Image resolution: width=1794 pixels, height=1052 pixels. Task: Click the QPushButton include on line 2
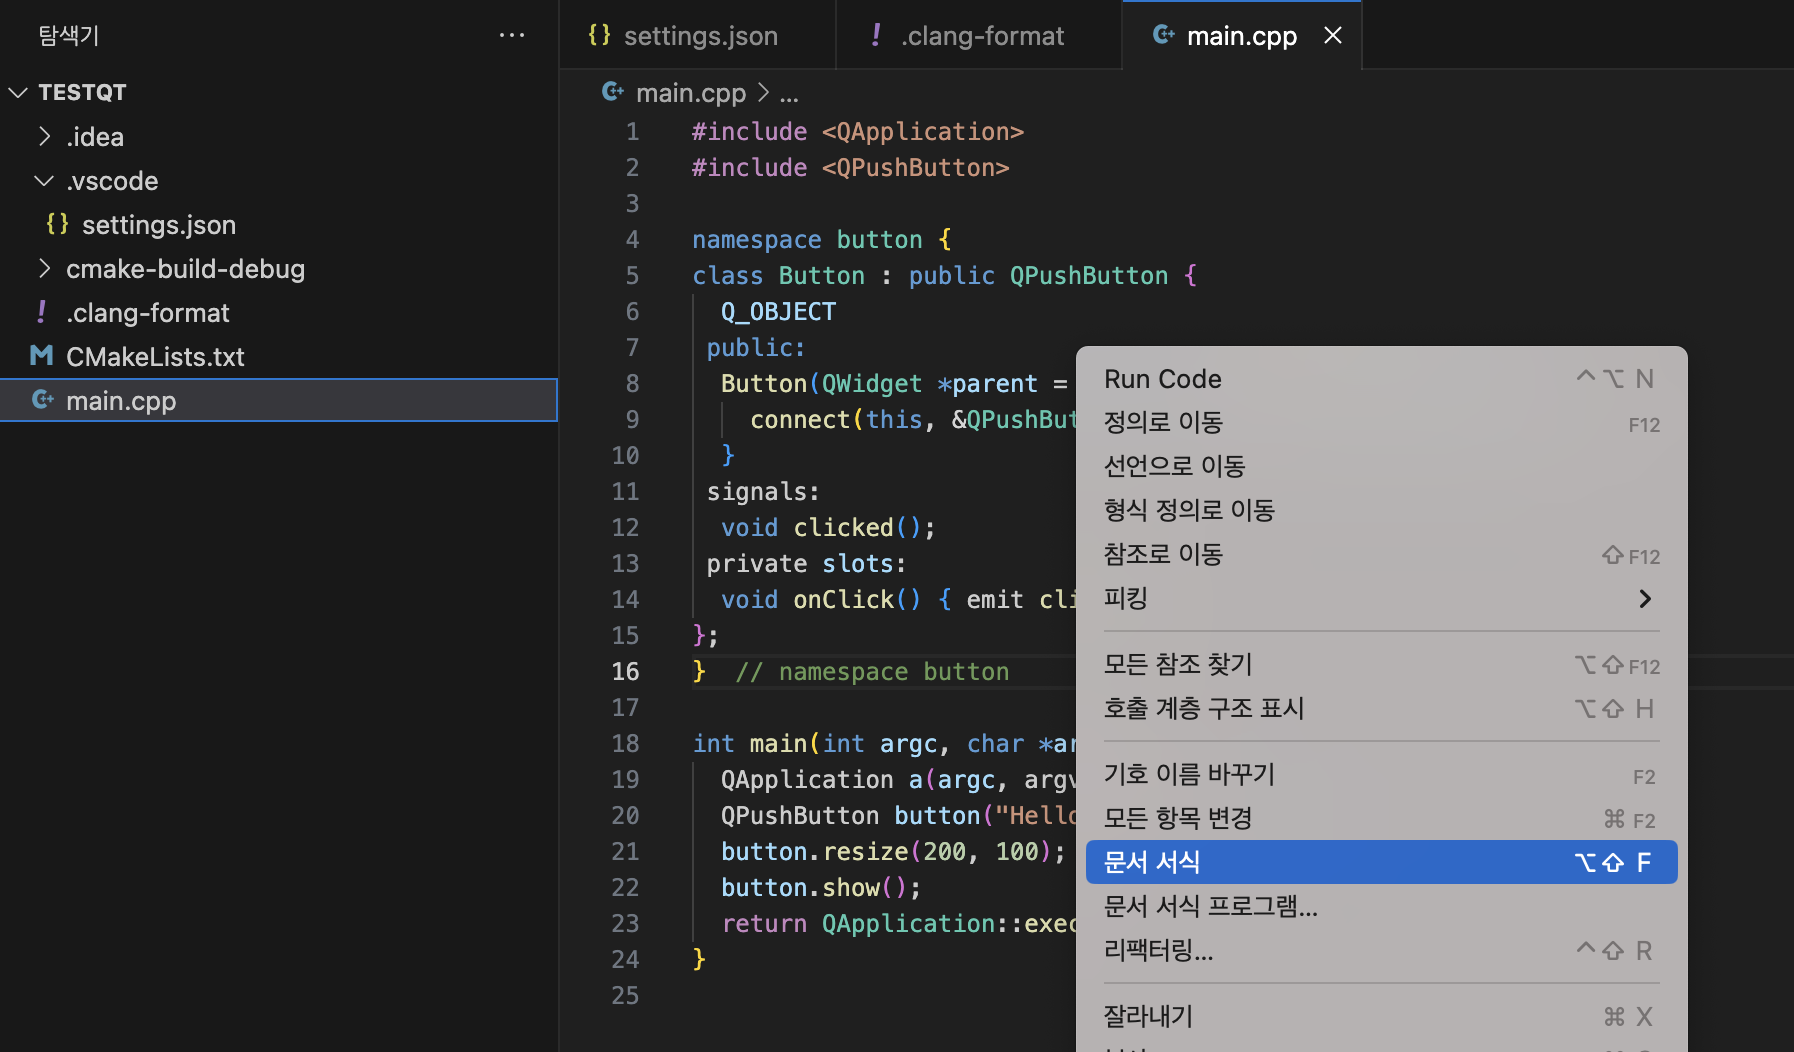click(x=851, y=167)
